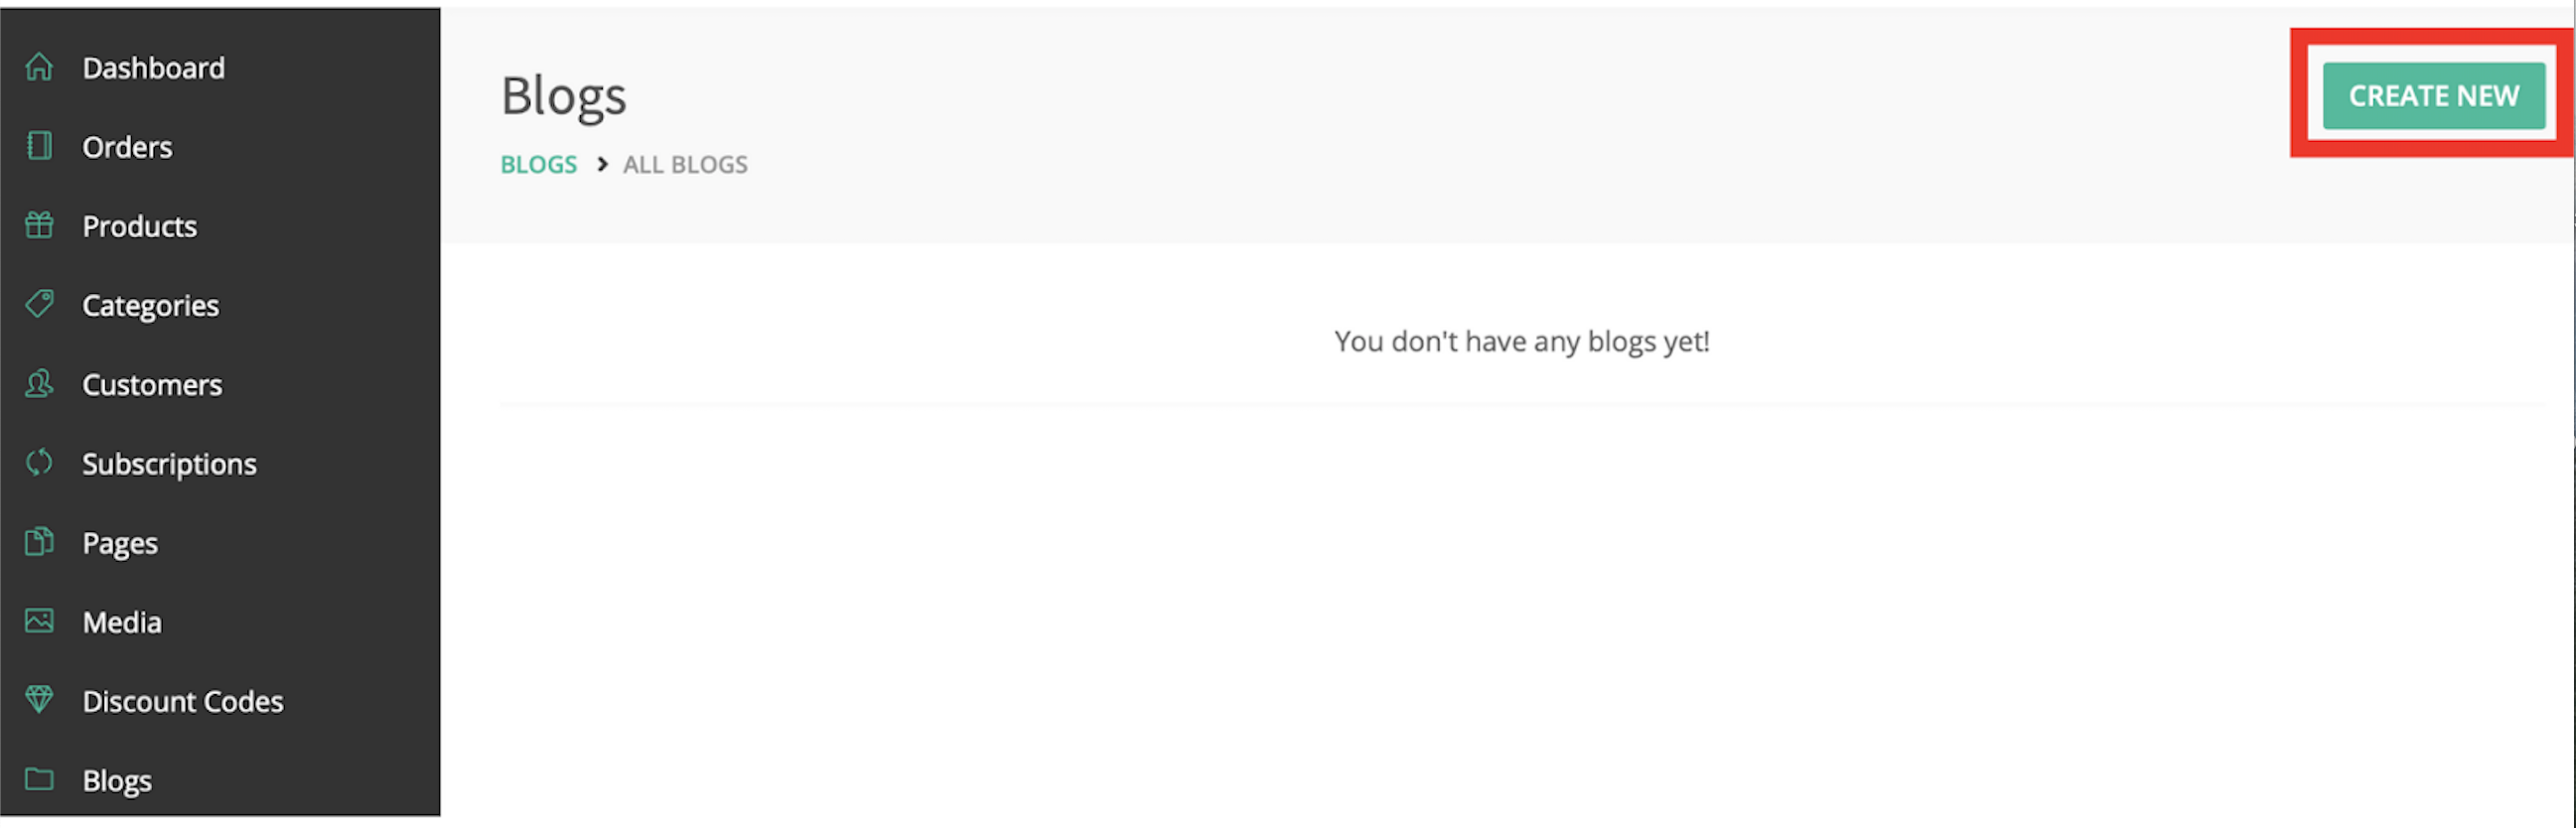Open the Subscriptions menu label
This screenshot has height=828, width=2576.
[x=170, y=465]
